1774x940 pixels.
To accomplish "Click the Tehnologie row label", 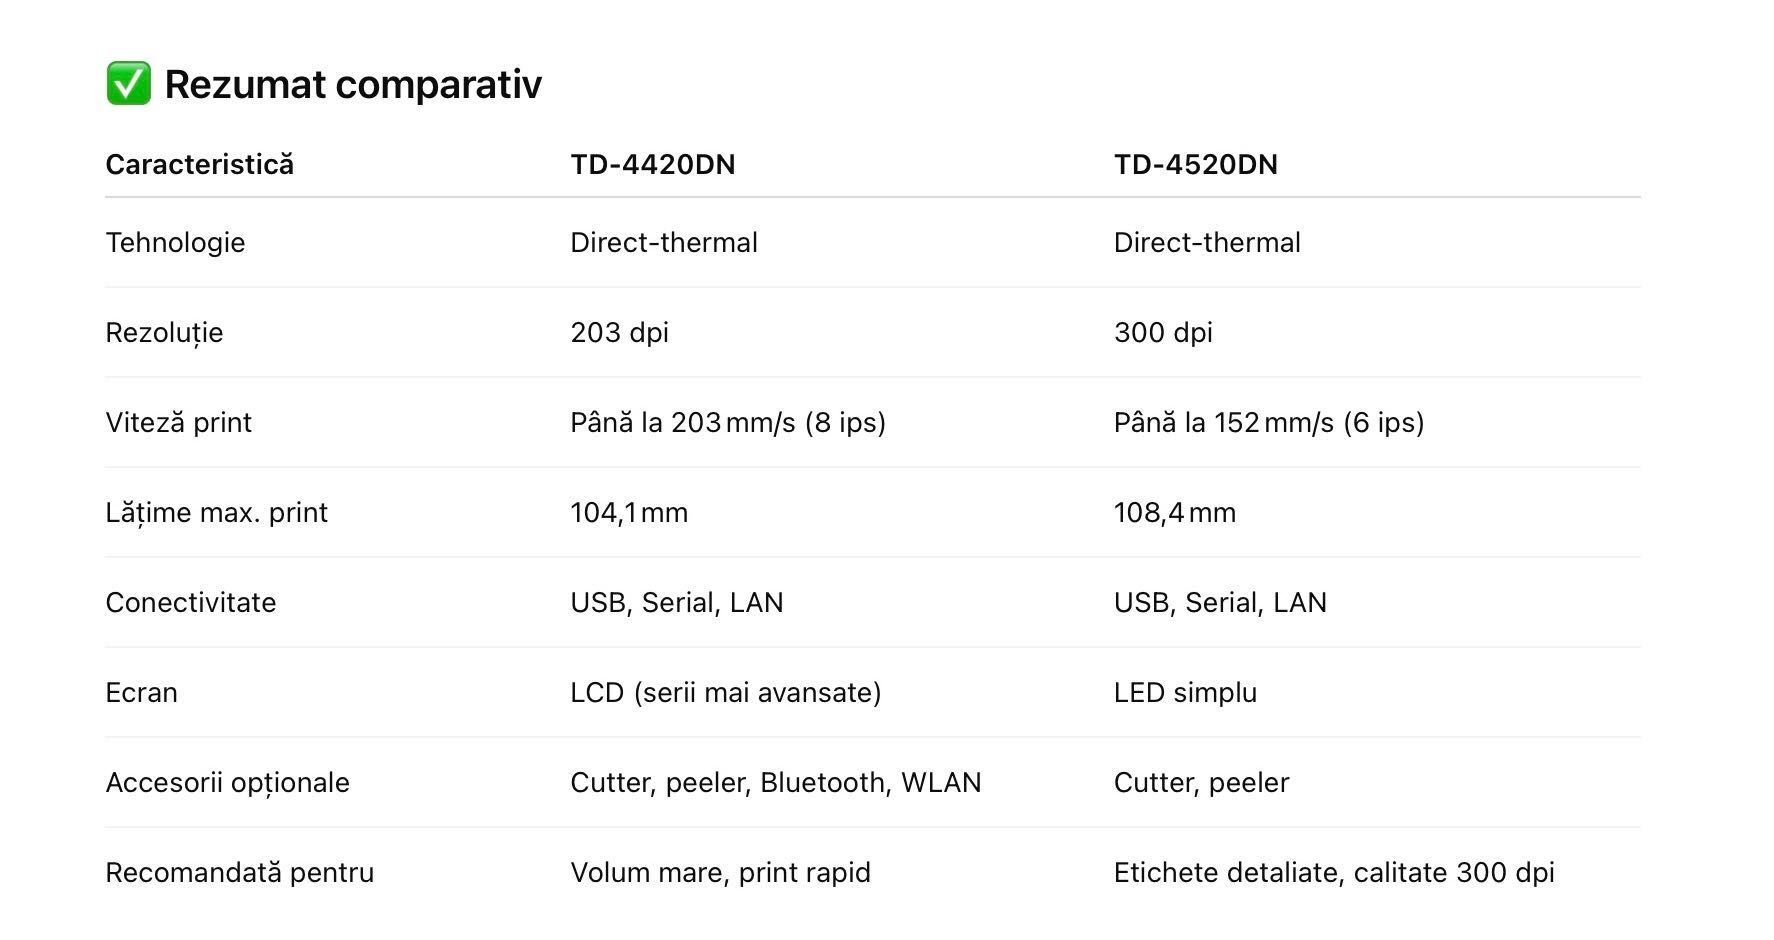I will (175, 243).
